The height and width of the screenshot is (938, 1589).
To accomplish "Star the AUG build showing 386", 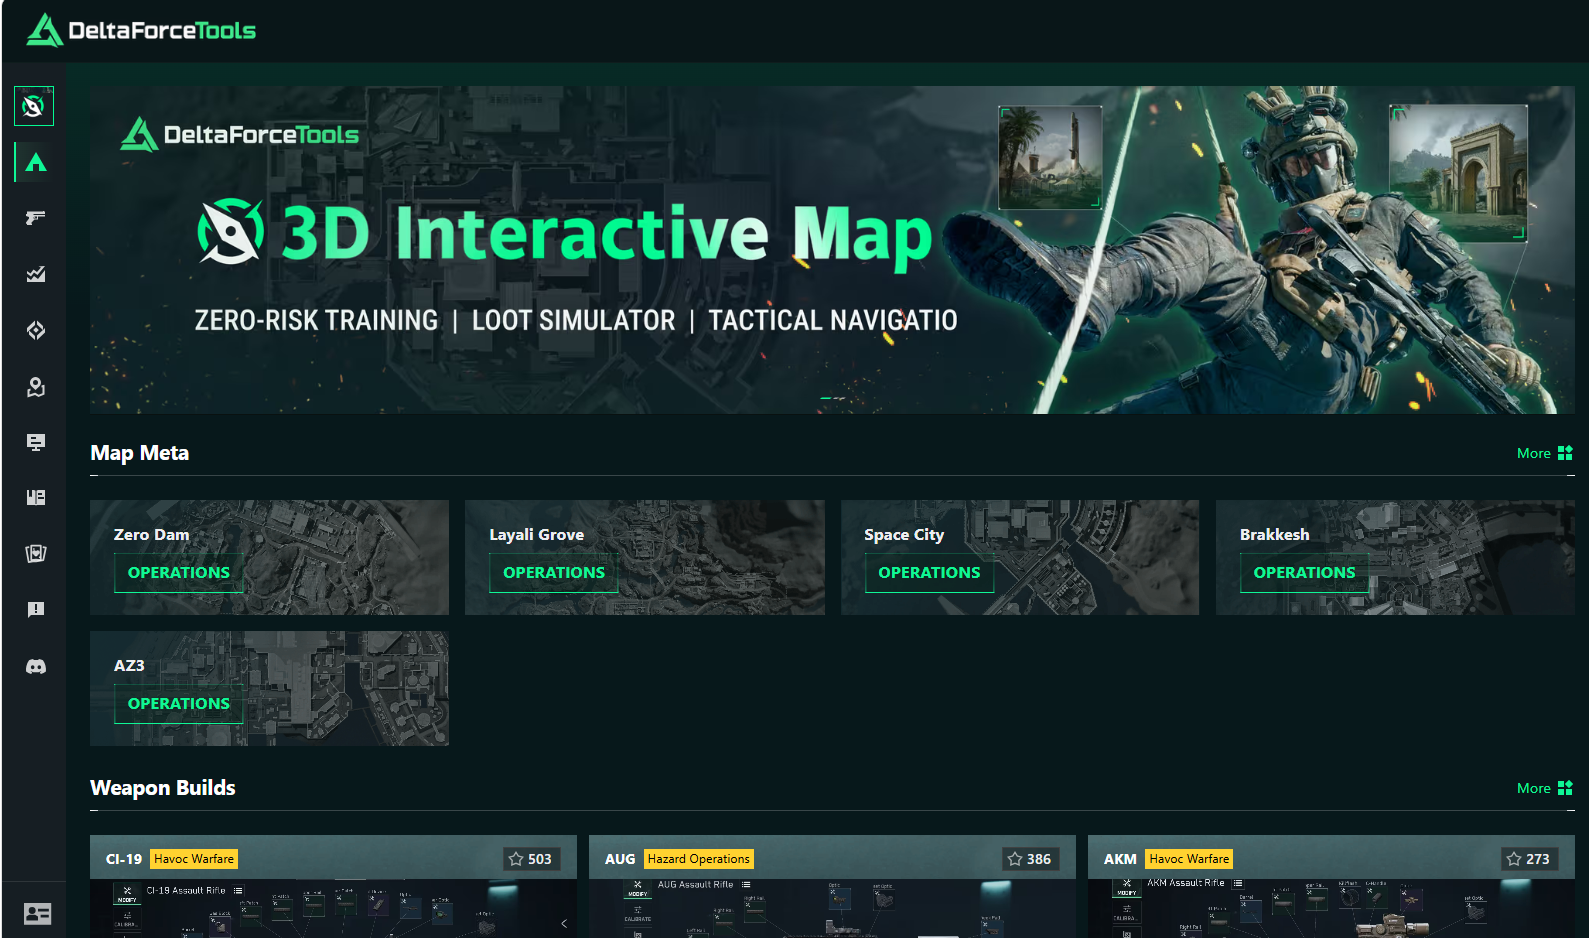I will tap(1030, 859).
